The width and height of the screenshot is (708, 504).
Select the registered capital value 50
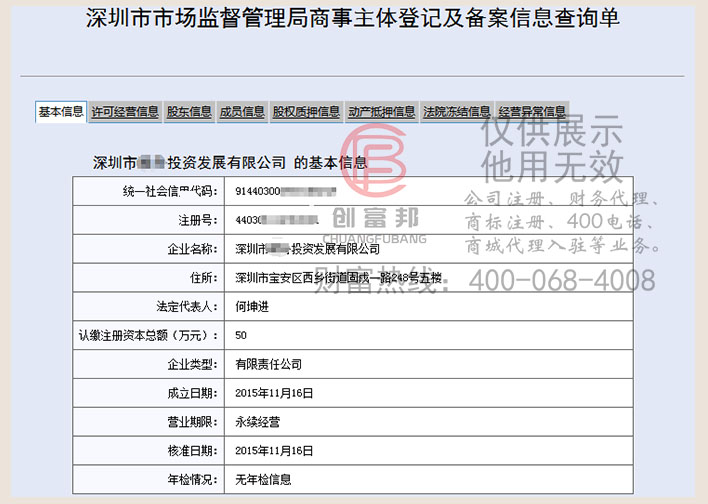241,336
